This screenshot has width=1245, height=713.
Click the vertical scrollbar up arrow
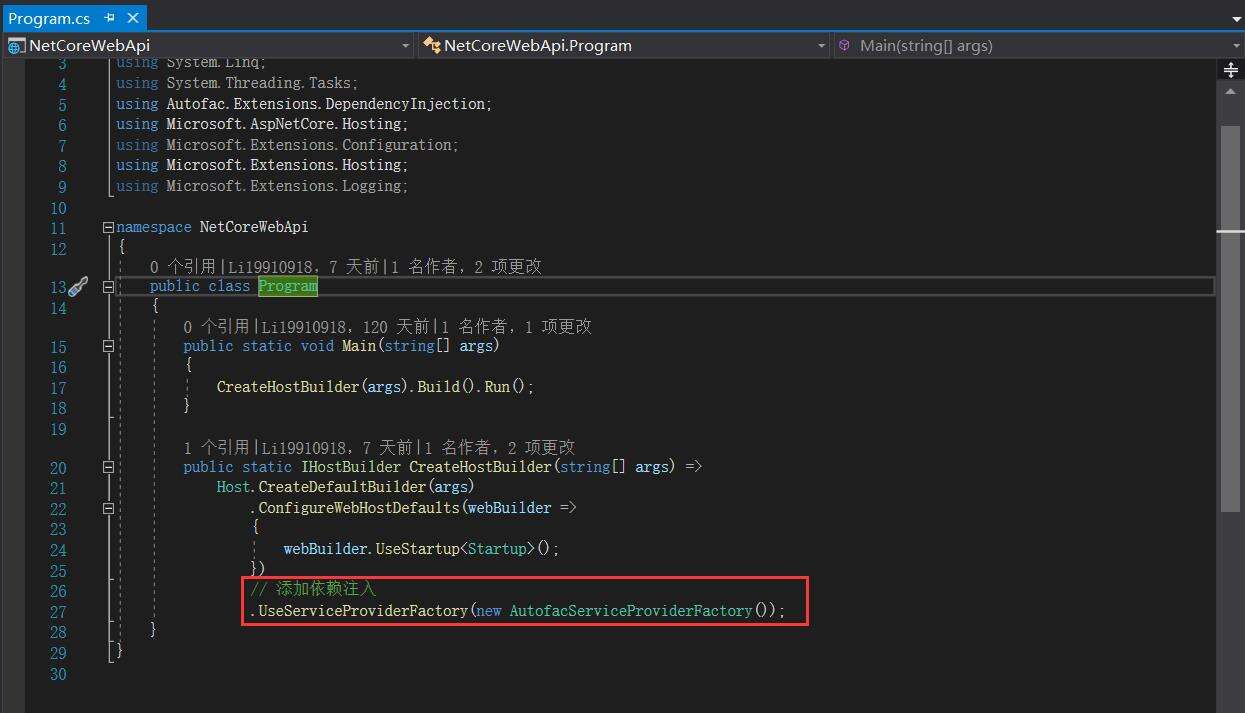(x=1231, y=91)
